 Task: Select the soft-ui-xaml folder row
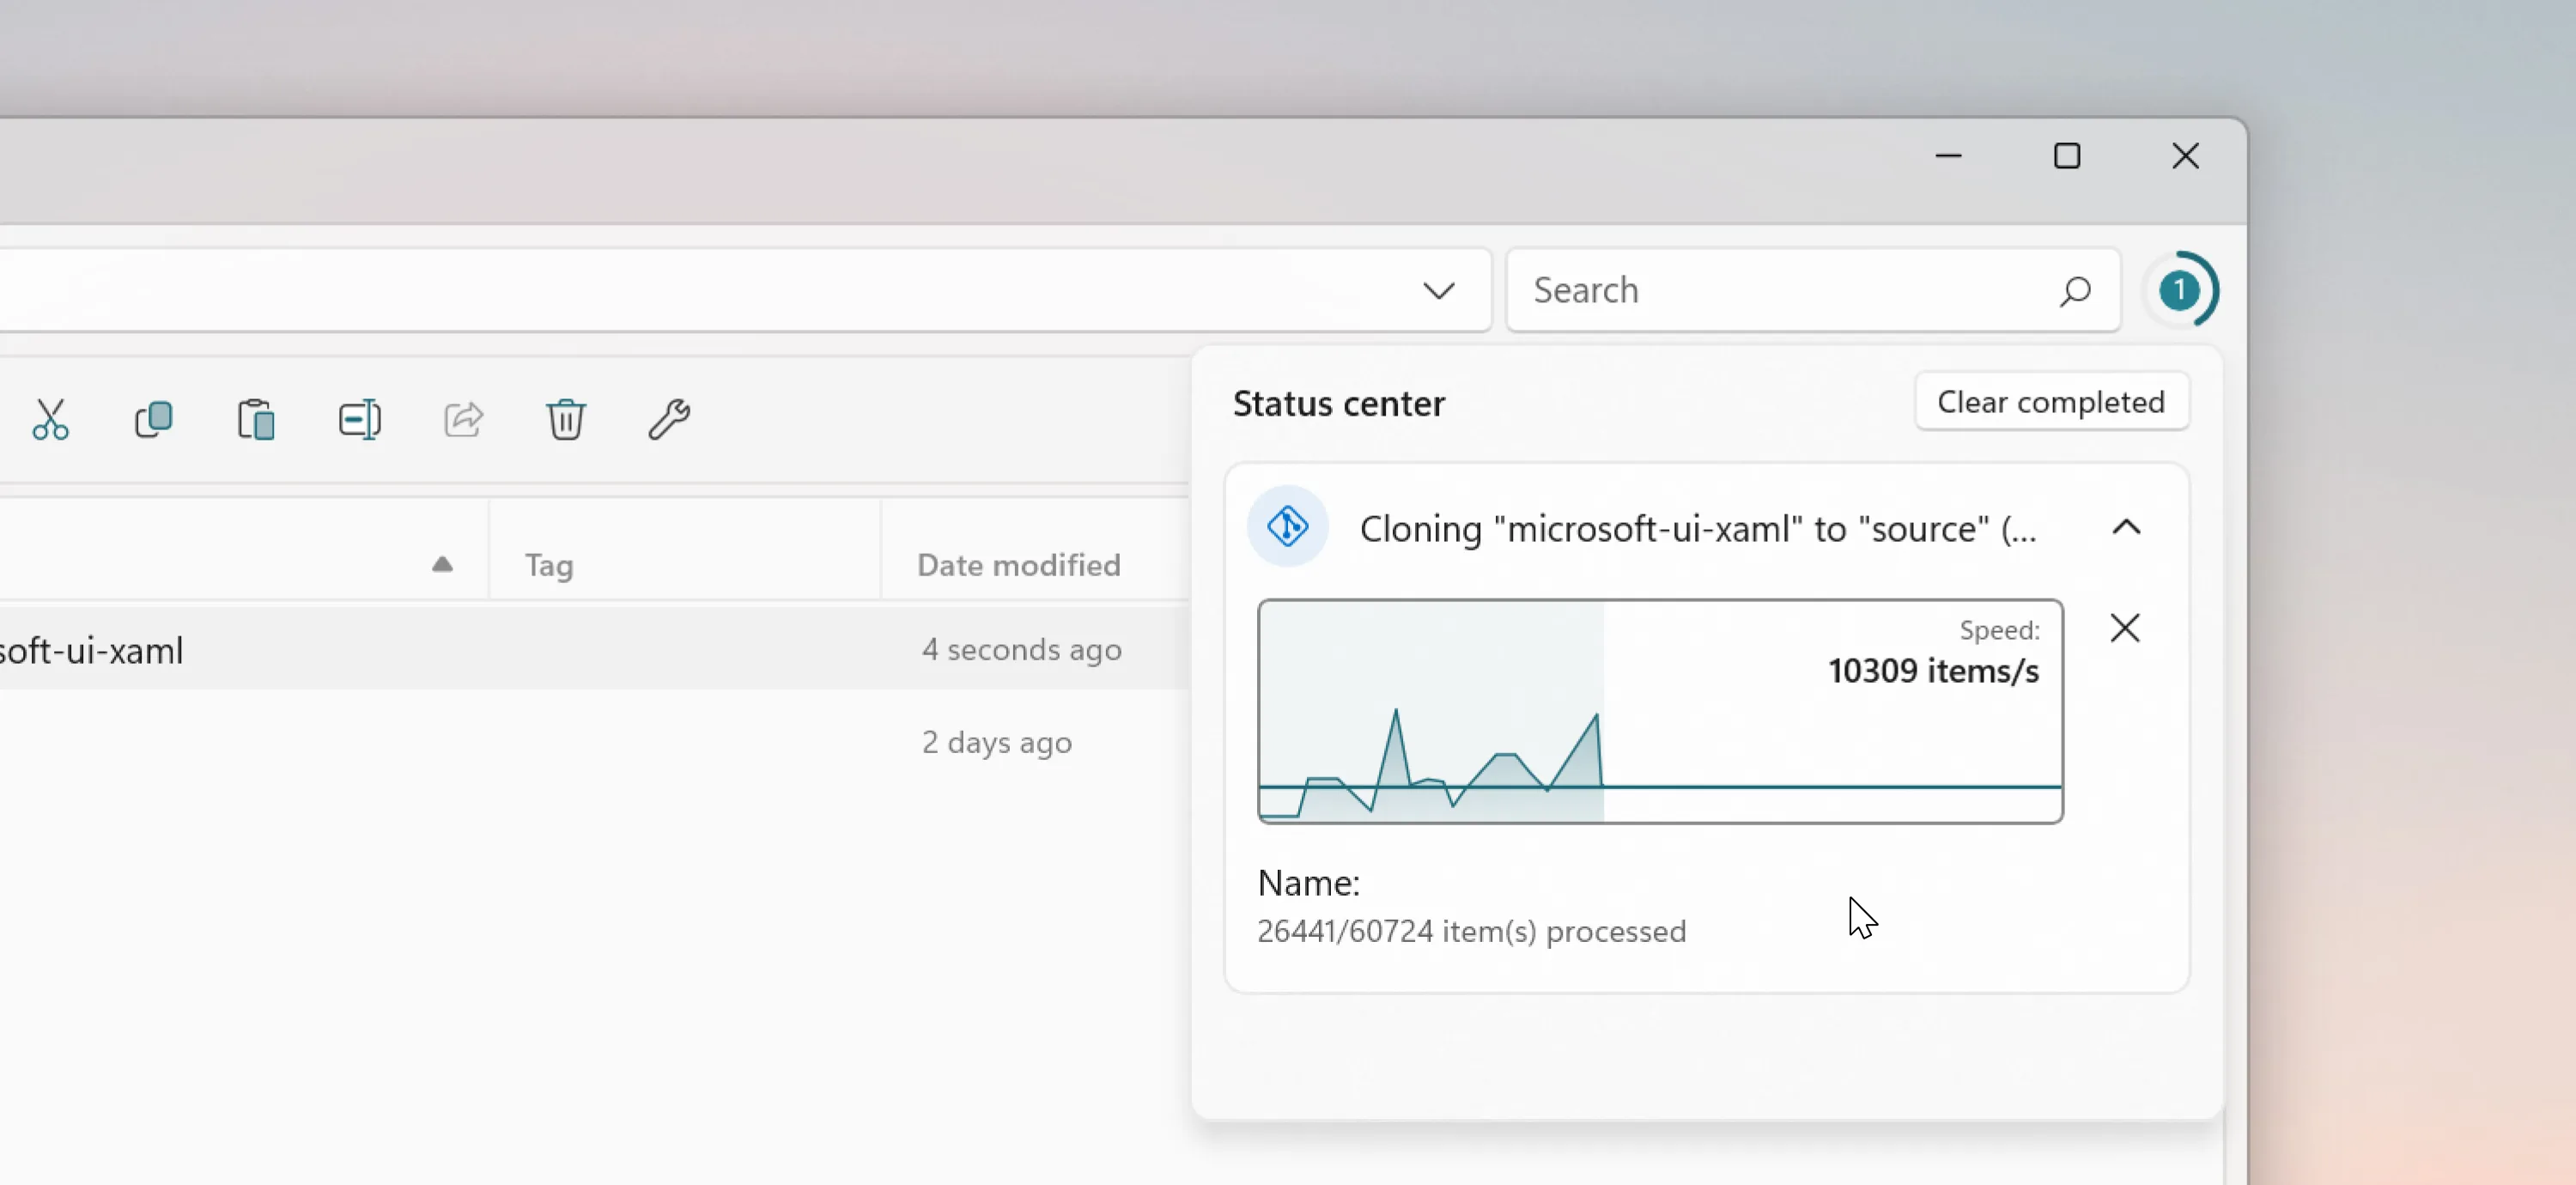[x=594, y=650]
